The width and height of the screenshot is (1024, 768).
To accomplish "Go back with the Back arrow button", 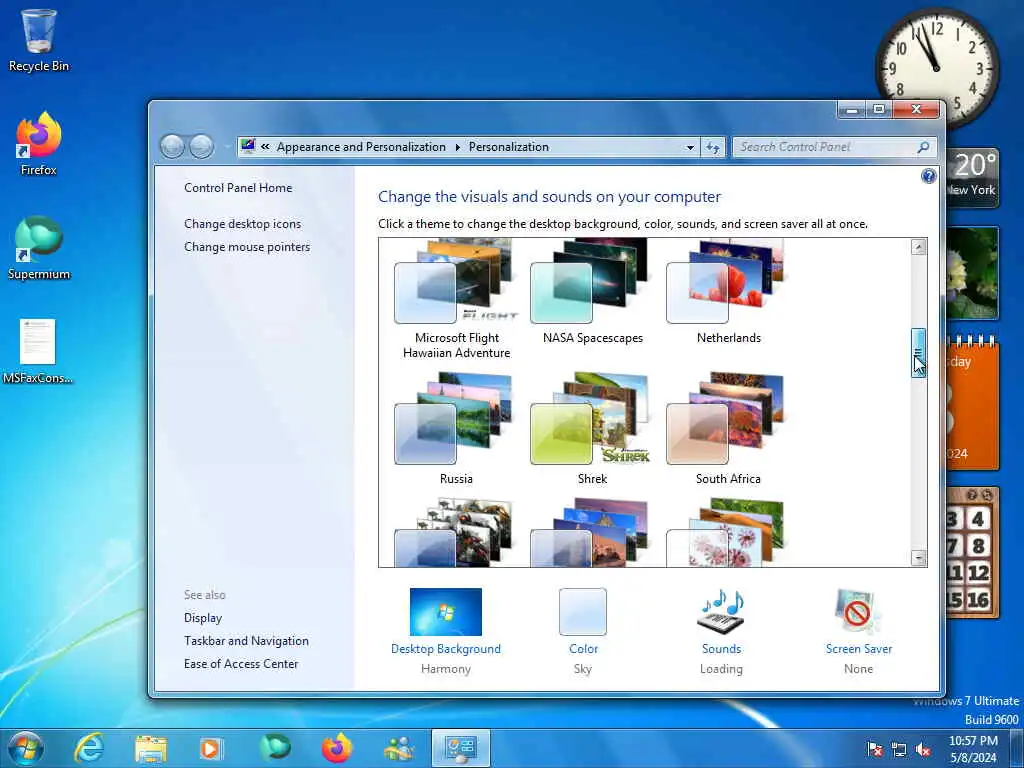I will pyautogui.click(x=172, y=147).
